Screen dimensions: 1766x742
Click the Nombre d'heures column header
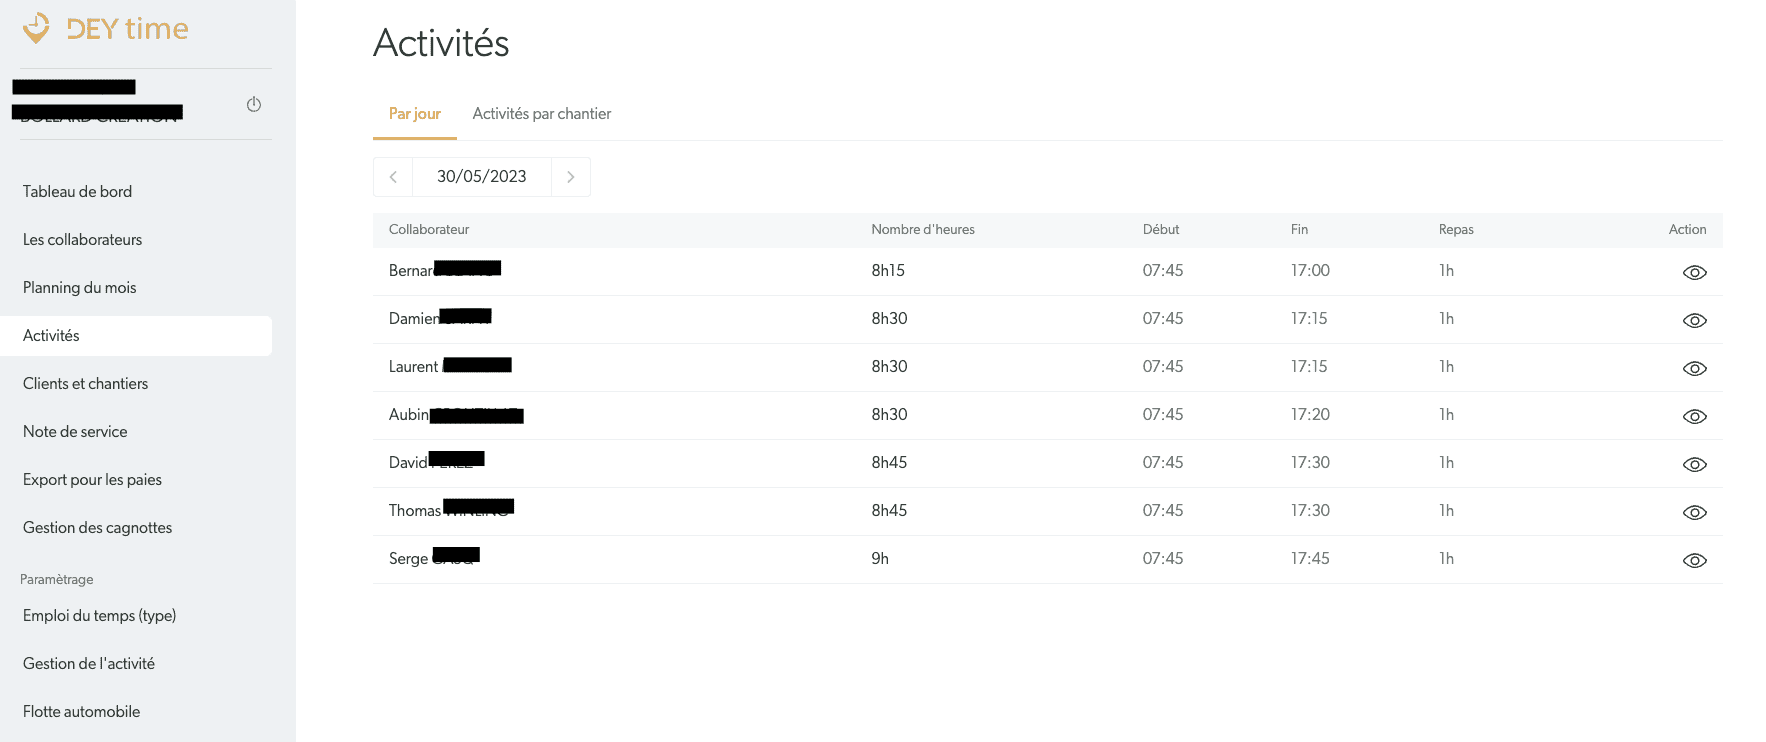coord(923,230)
